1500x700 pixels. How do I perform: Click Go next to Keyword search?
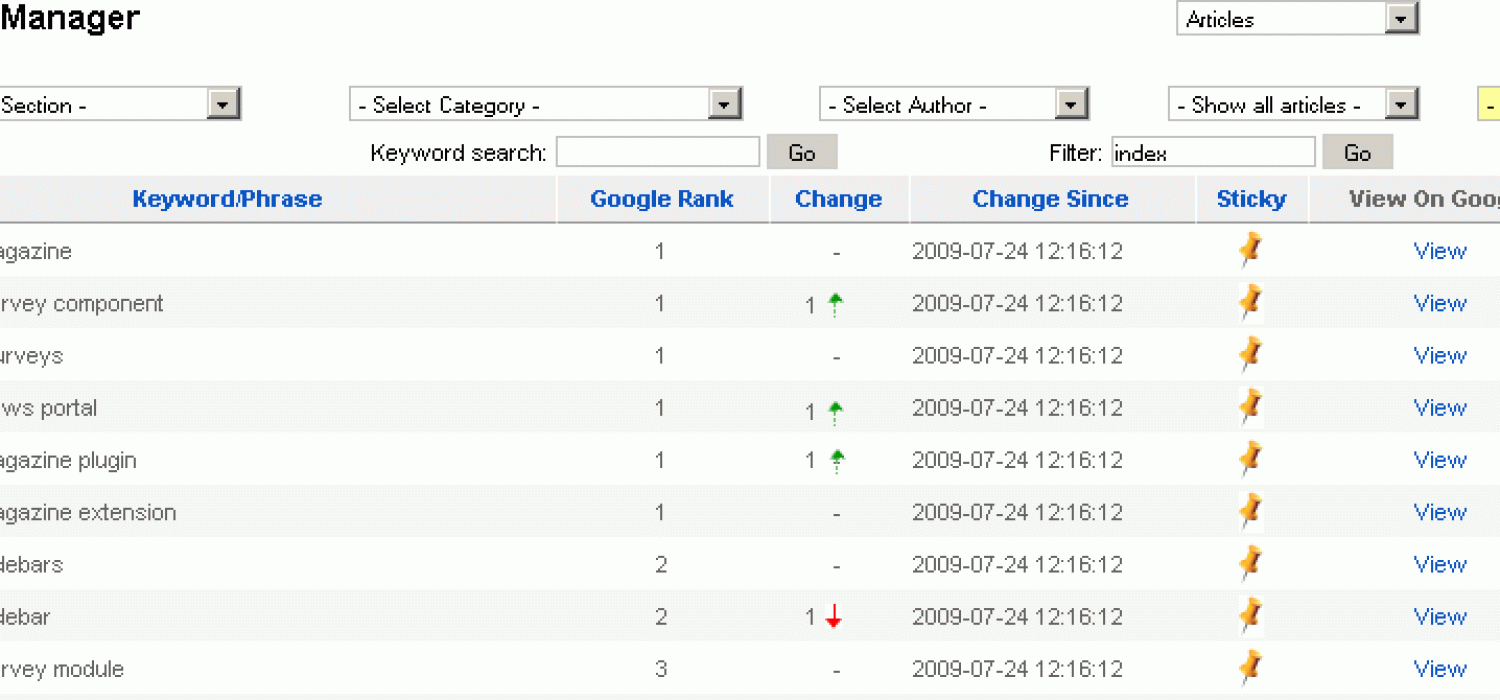(802, 151)
